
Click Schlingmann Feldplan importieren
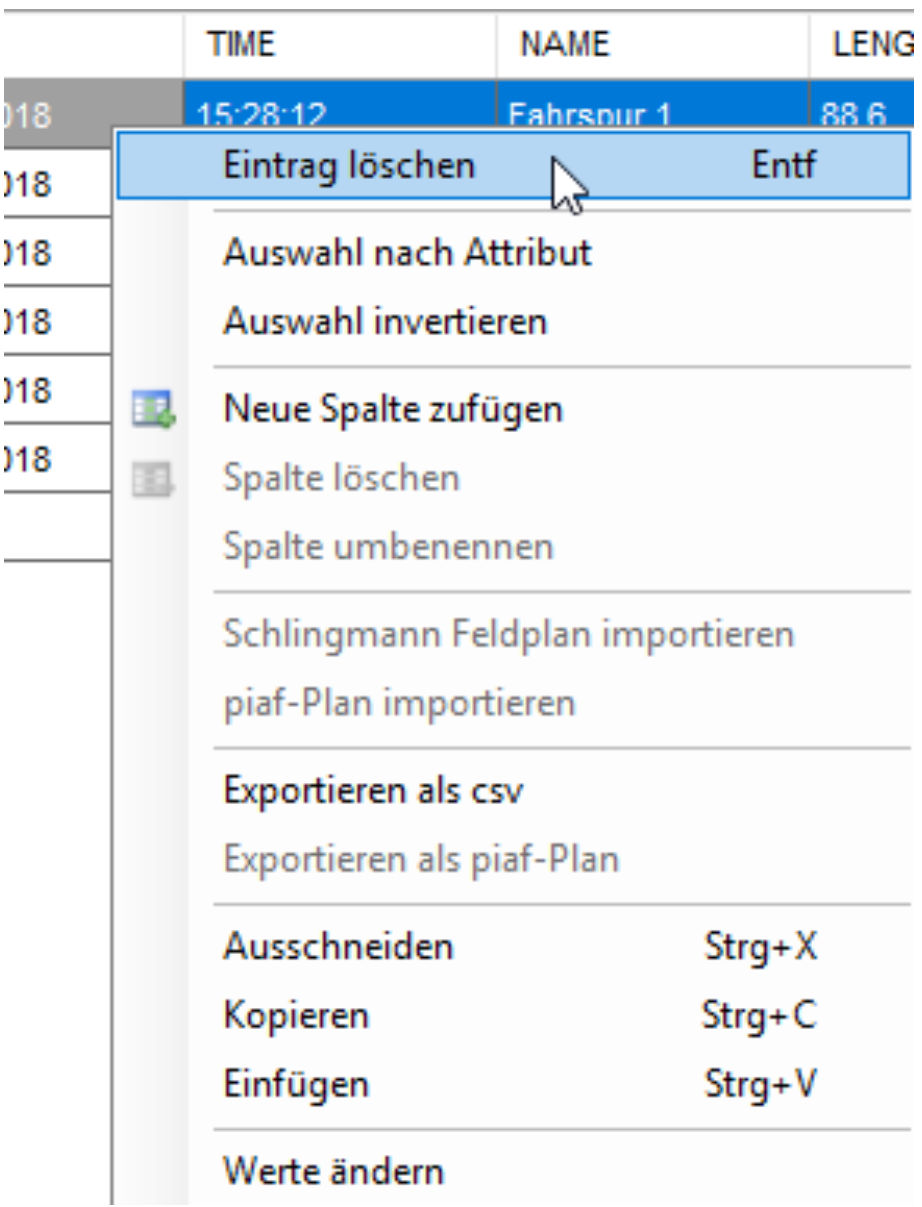coord(508,634)
